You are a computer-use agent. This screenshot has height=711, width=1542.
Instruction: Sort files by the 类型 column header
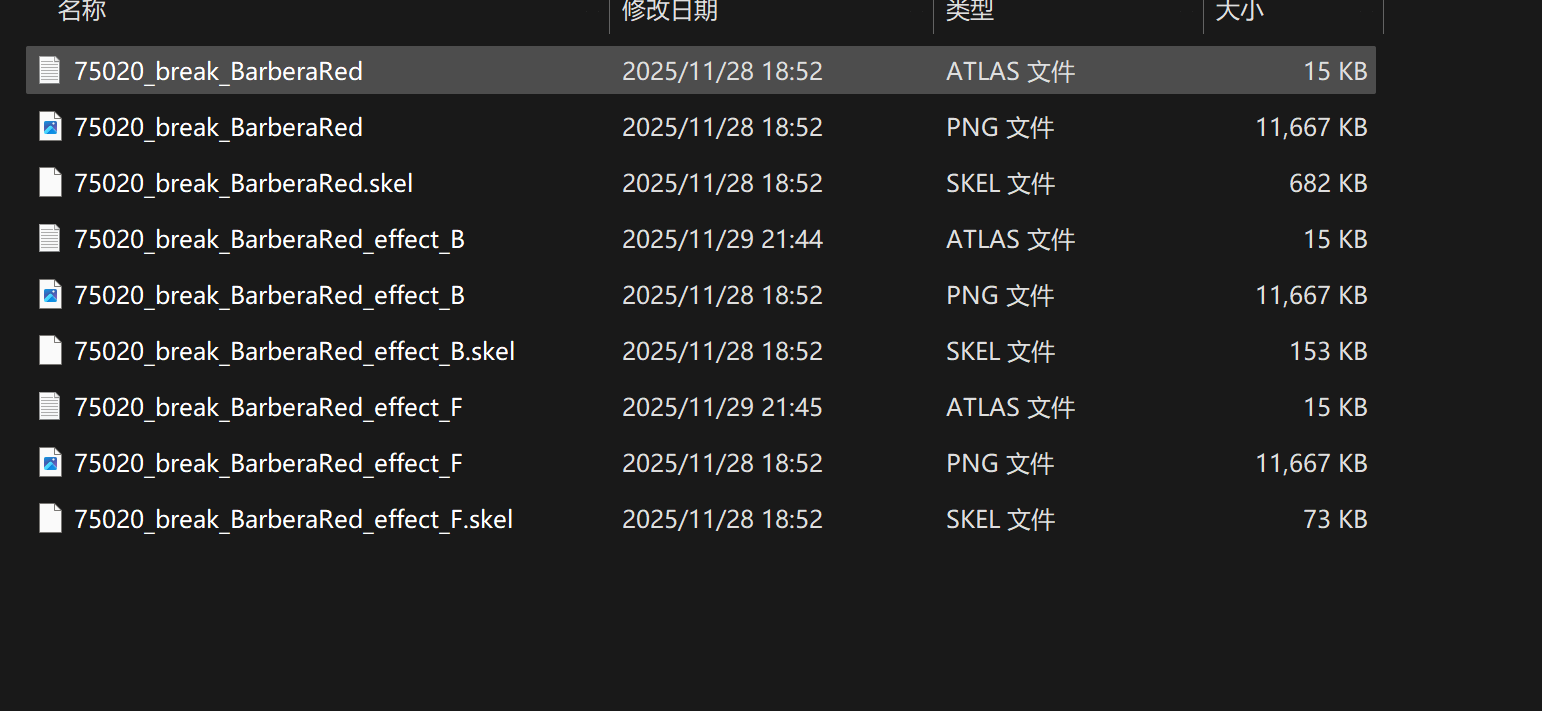[969, 11]
